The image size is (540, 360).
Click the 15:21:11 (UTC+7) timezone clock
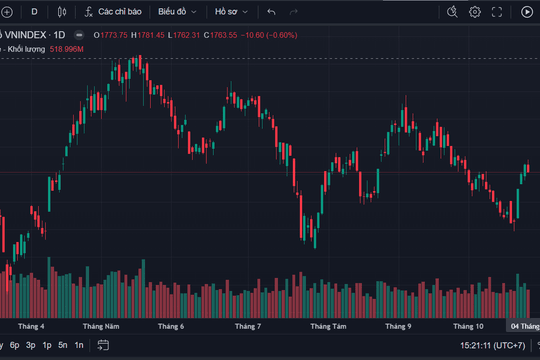(492, 346)
